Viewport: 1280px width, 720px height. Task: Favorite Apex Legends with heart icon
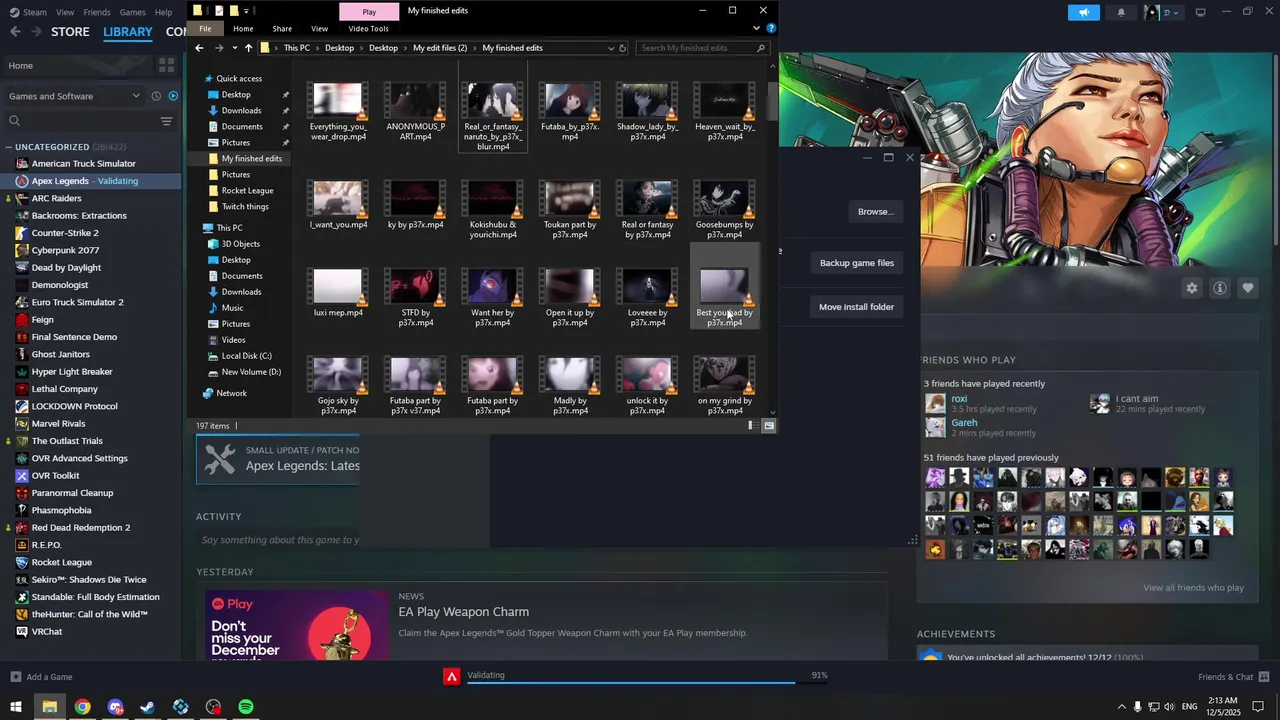pyautogui.click(x=1247, y=288)
